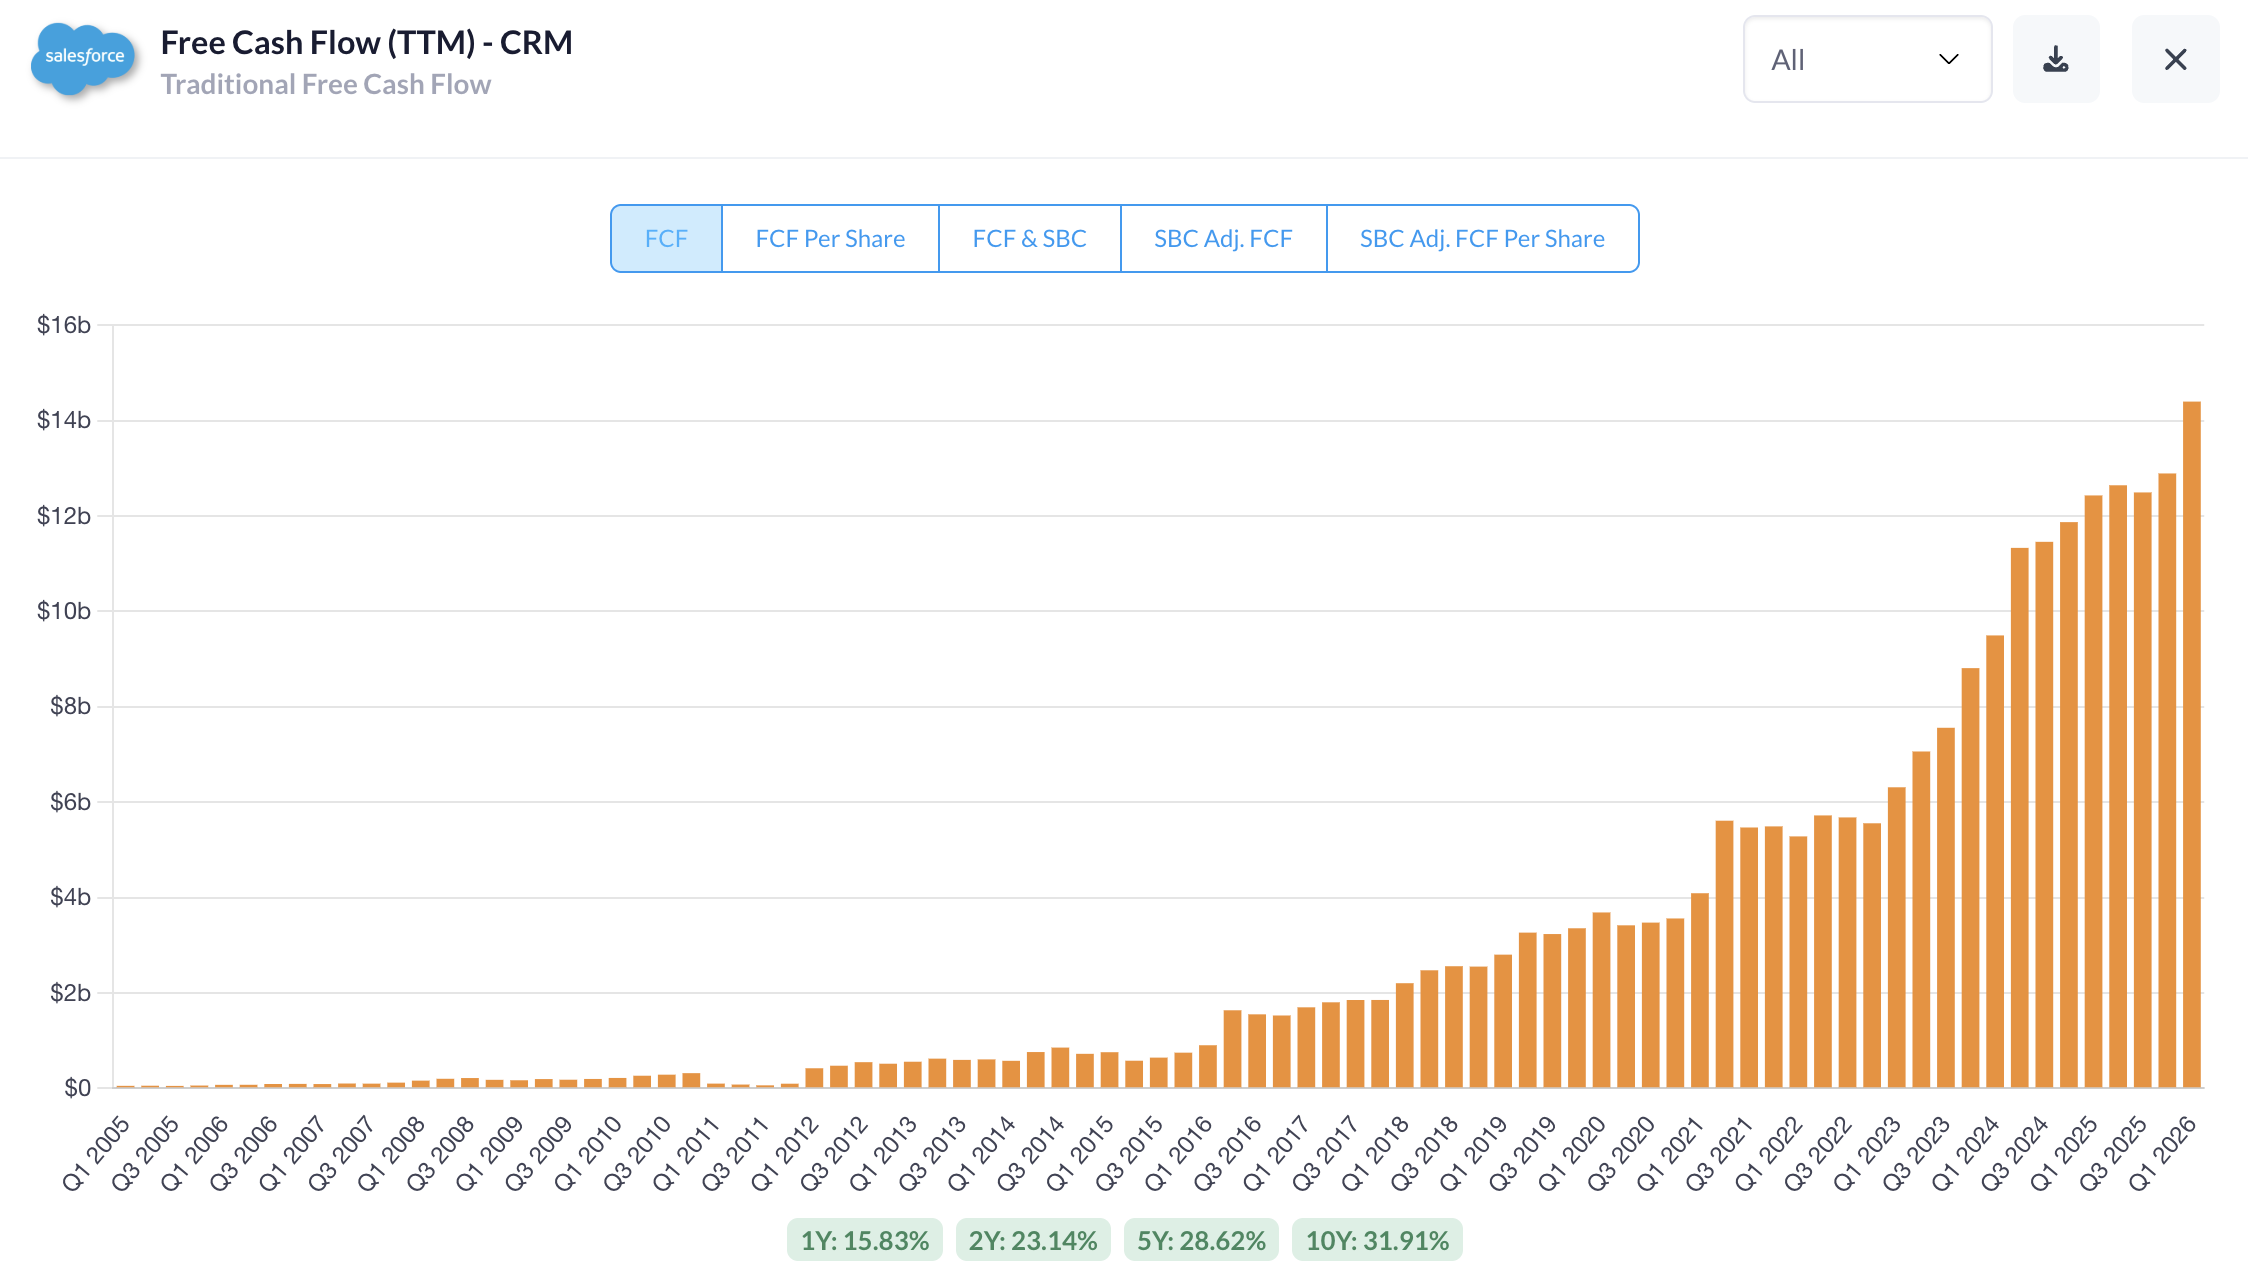Close the chart with the X icon
This screenshot has height=1278, width=2248.
pyautogui.click(x=2175, y=60)
